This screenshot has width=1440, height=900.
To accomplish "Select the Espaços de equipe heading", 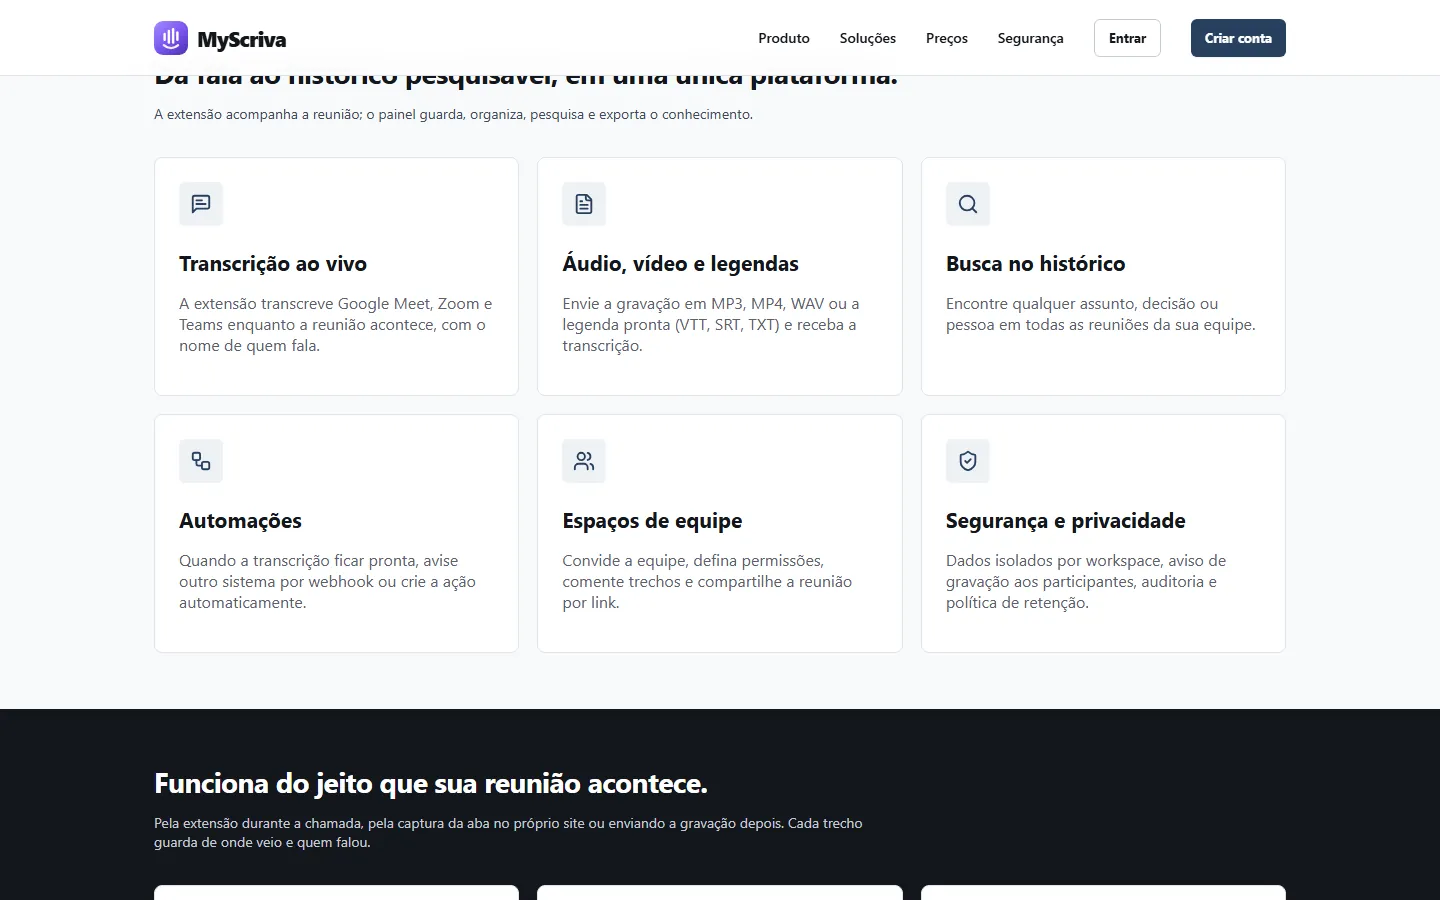I will pyautogui.click(x=652, y=521).
